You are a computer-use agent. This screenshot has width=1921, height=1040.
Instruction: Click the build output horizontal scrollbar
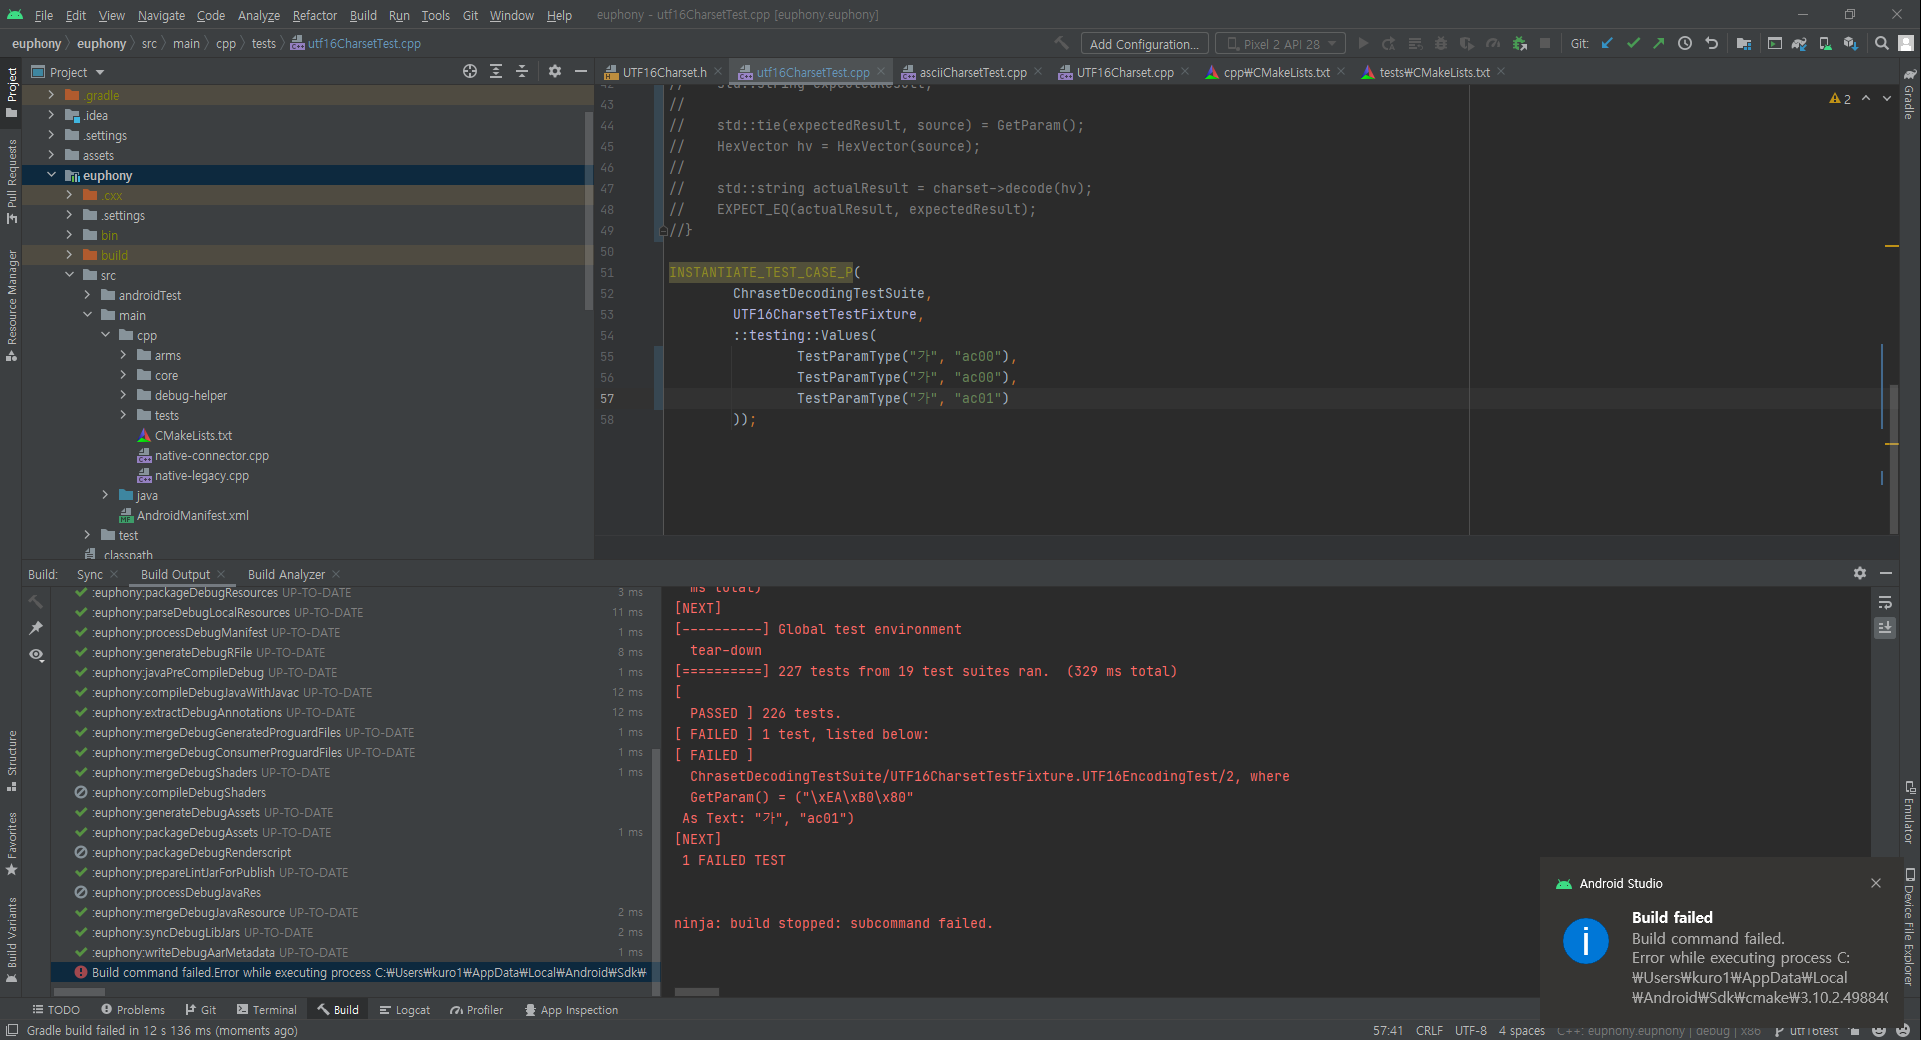point(697,992)
